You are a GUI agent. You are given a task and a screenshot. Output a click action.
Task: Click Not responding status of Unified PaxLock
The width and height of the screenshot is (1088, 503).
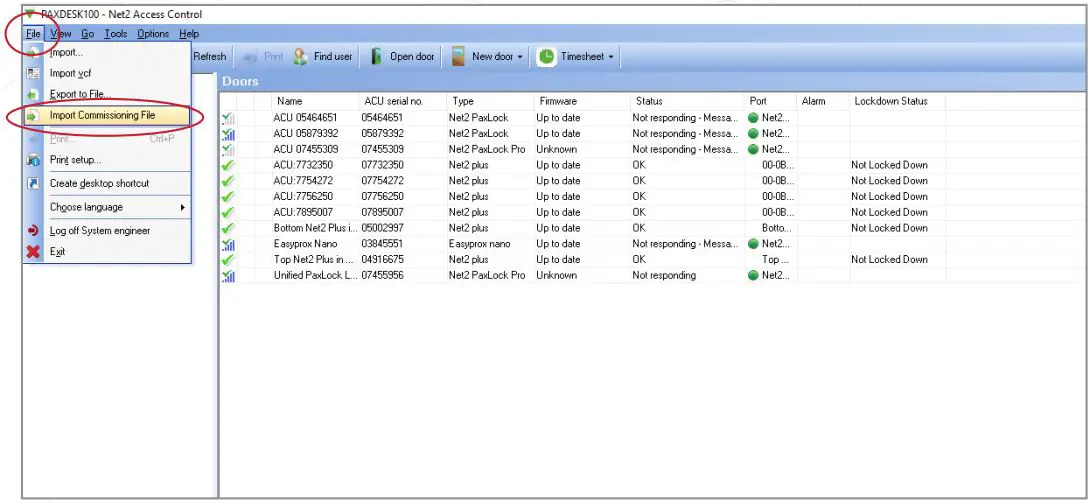(x=664, y=275)
